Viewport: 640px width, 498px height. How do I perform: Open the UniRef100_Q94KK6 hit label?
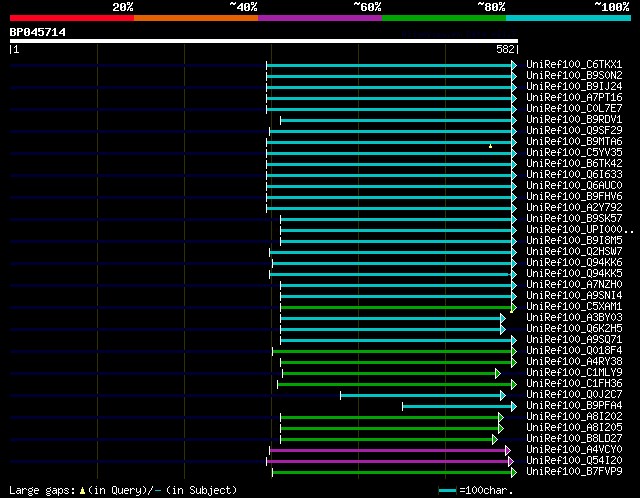pos(574,262)
